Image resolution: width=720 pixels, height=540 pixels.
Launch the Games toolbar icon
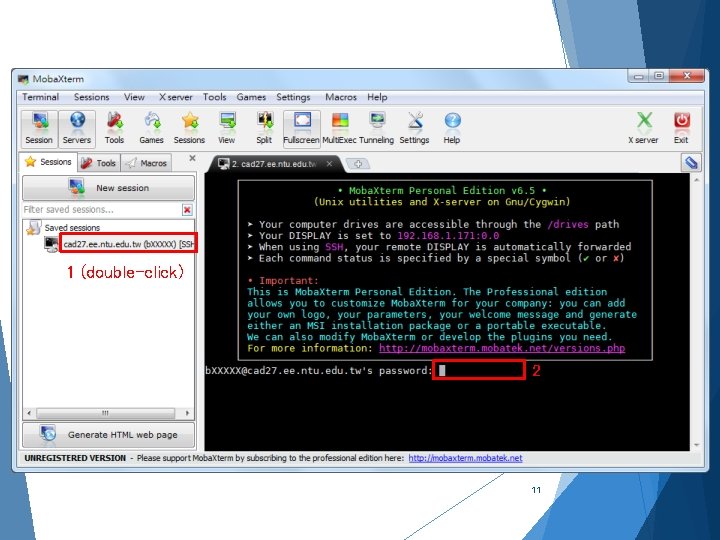152,129
